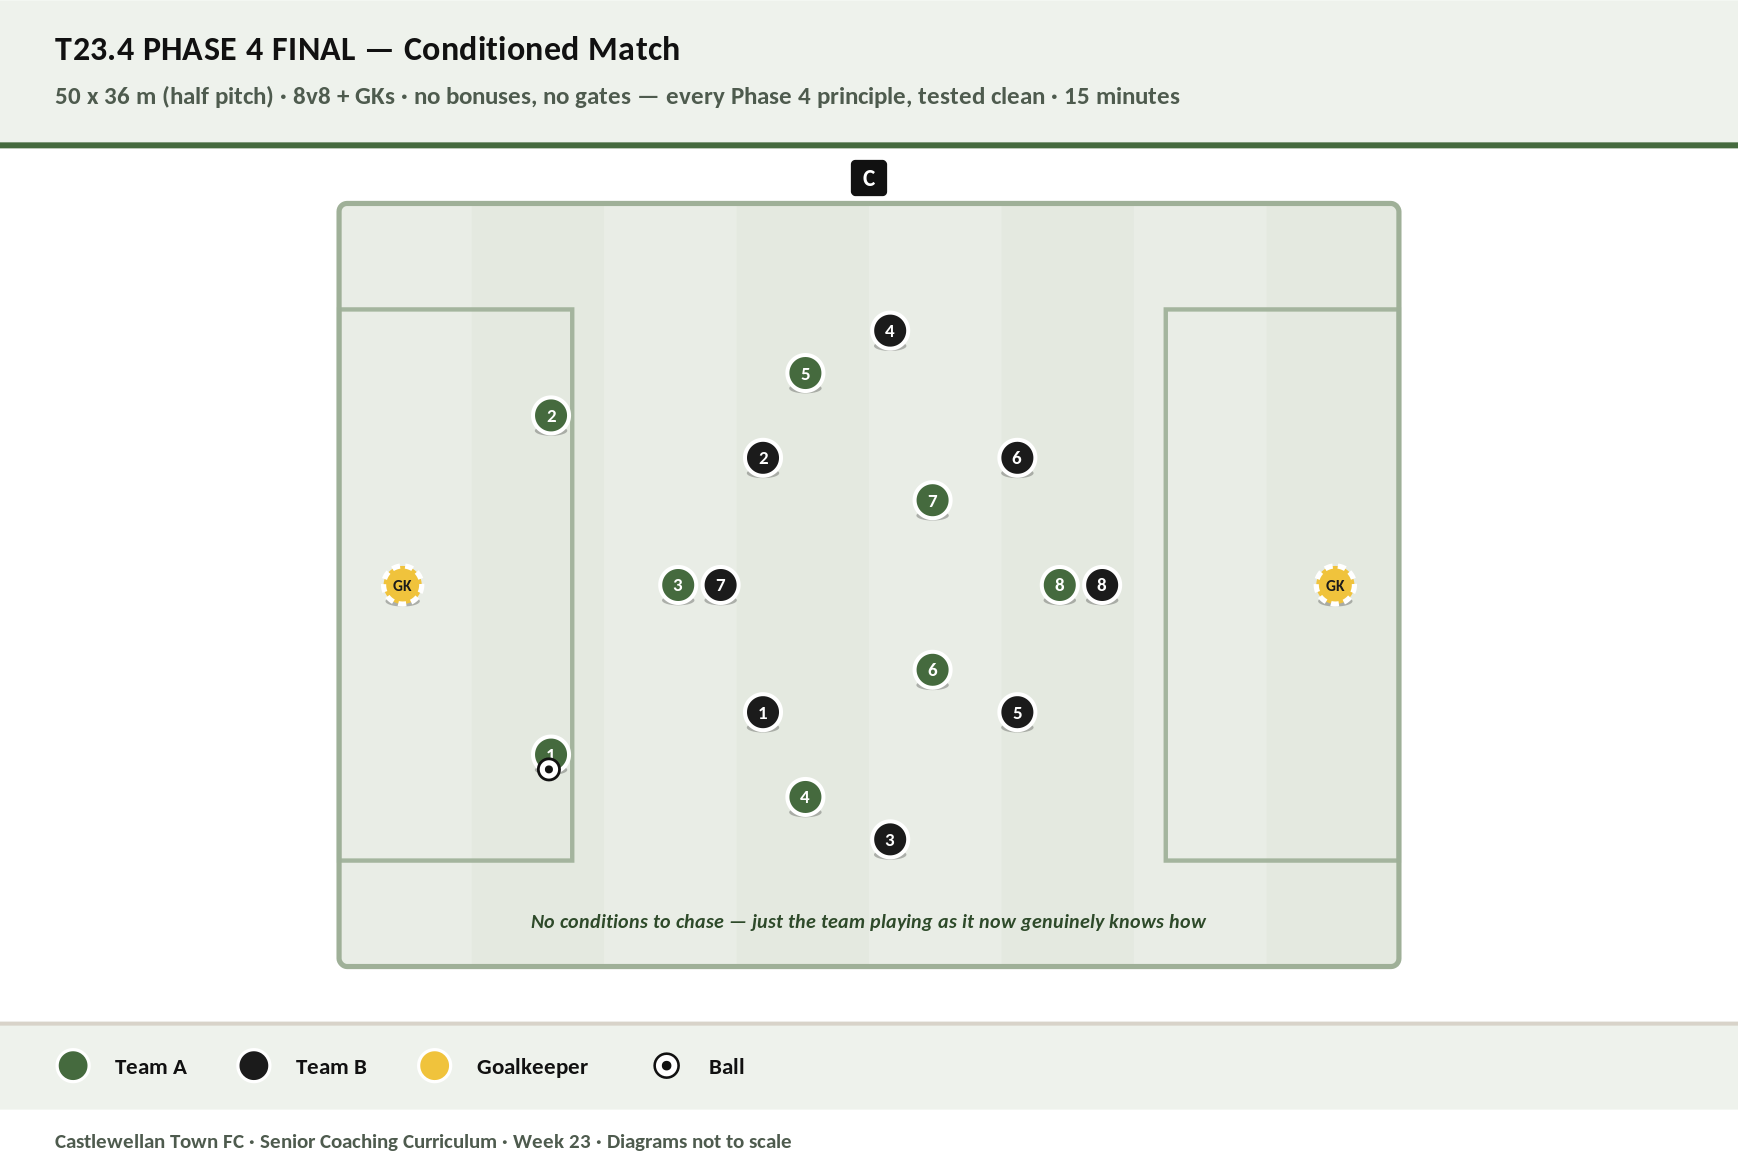The image size is (1738, 1166).
Task: Select black Team B player 4
Action: 890,330
